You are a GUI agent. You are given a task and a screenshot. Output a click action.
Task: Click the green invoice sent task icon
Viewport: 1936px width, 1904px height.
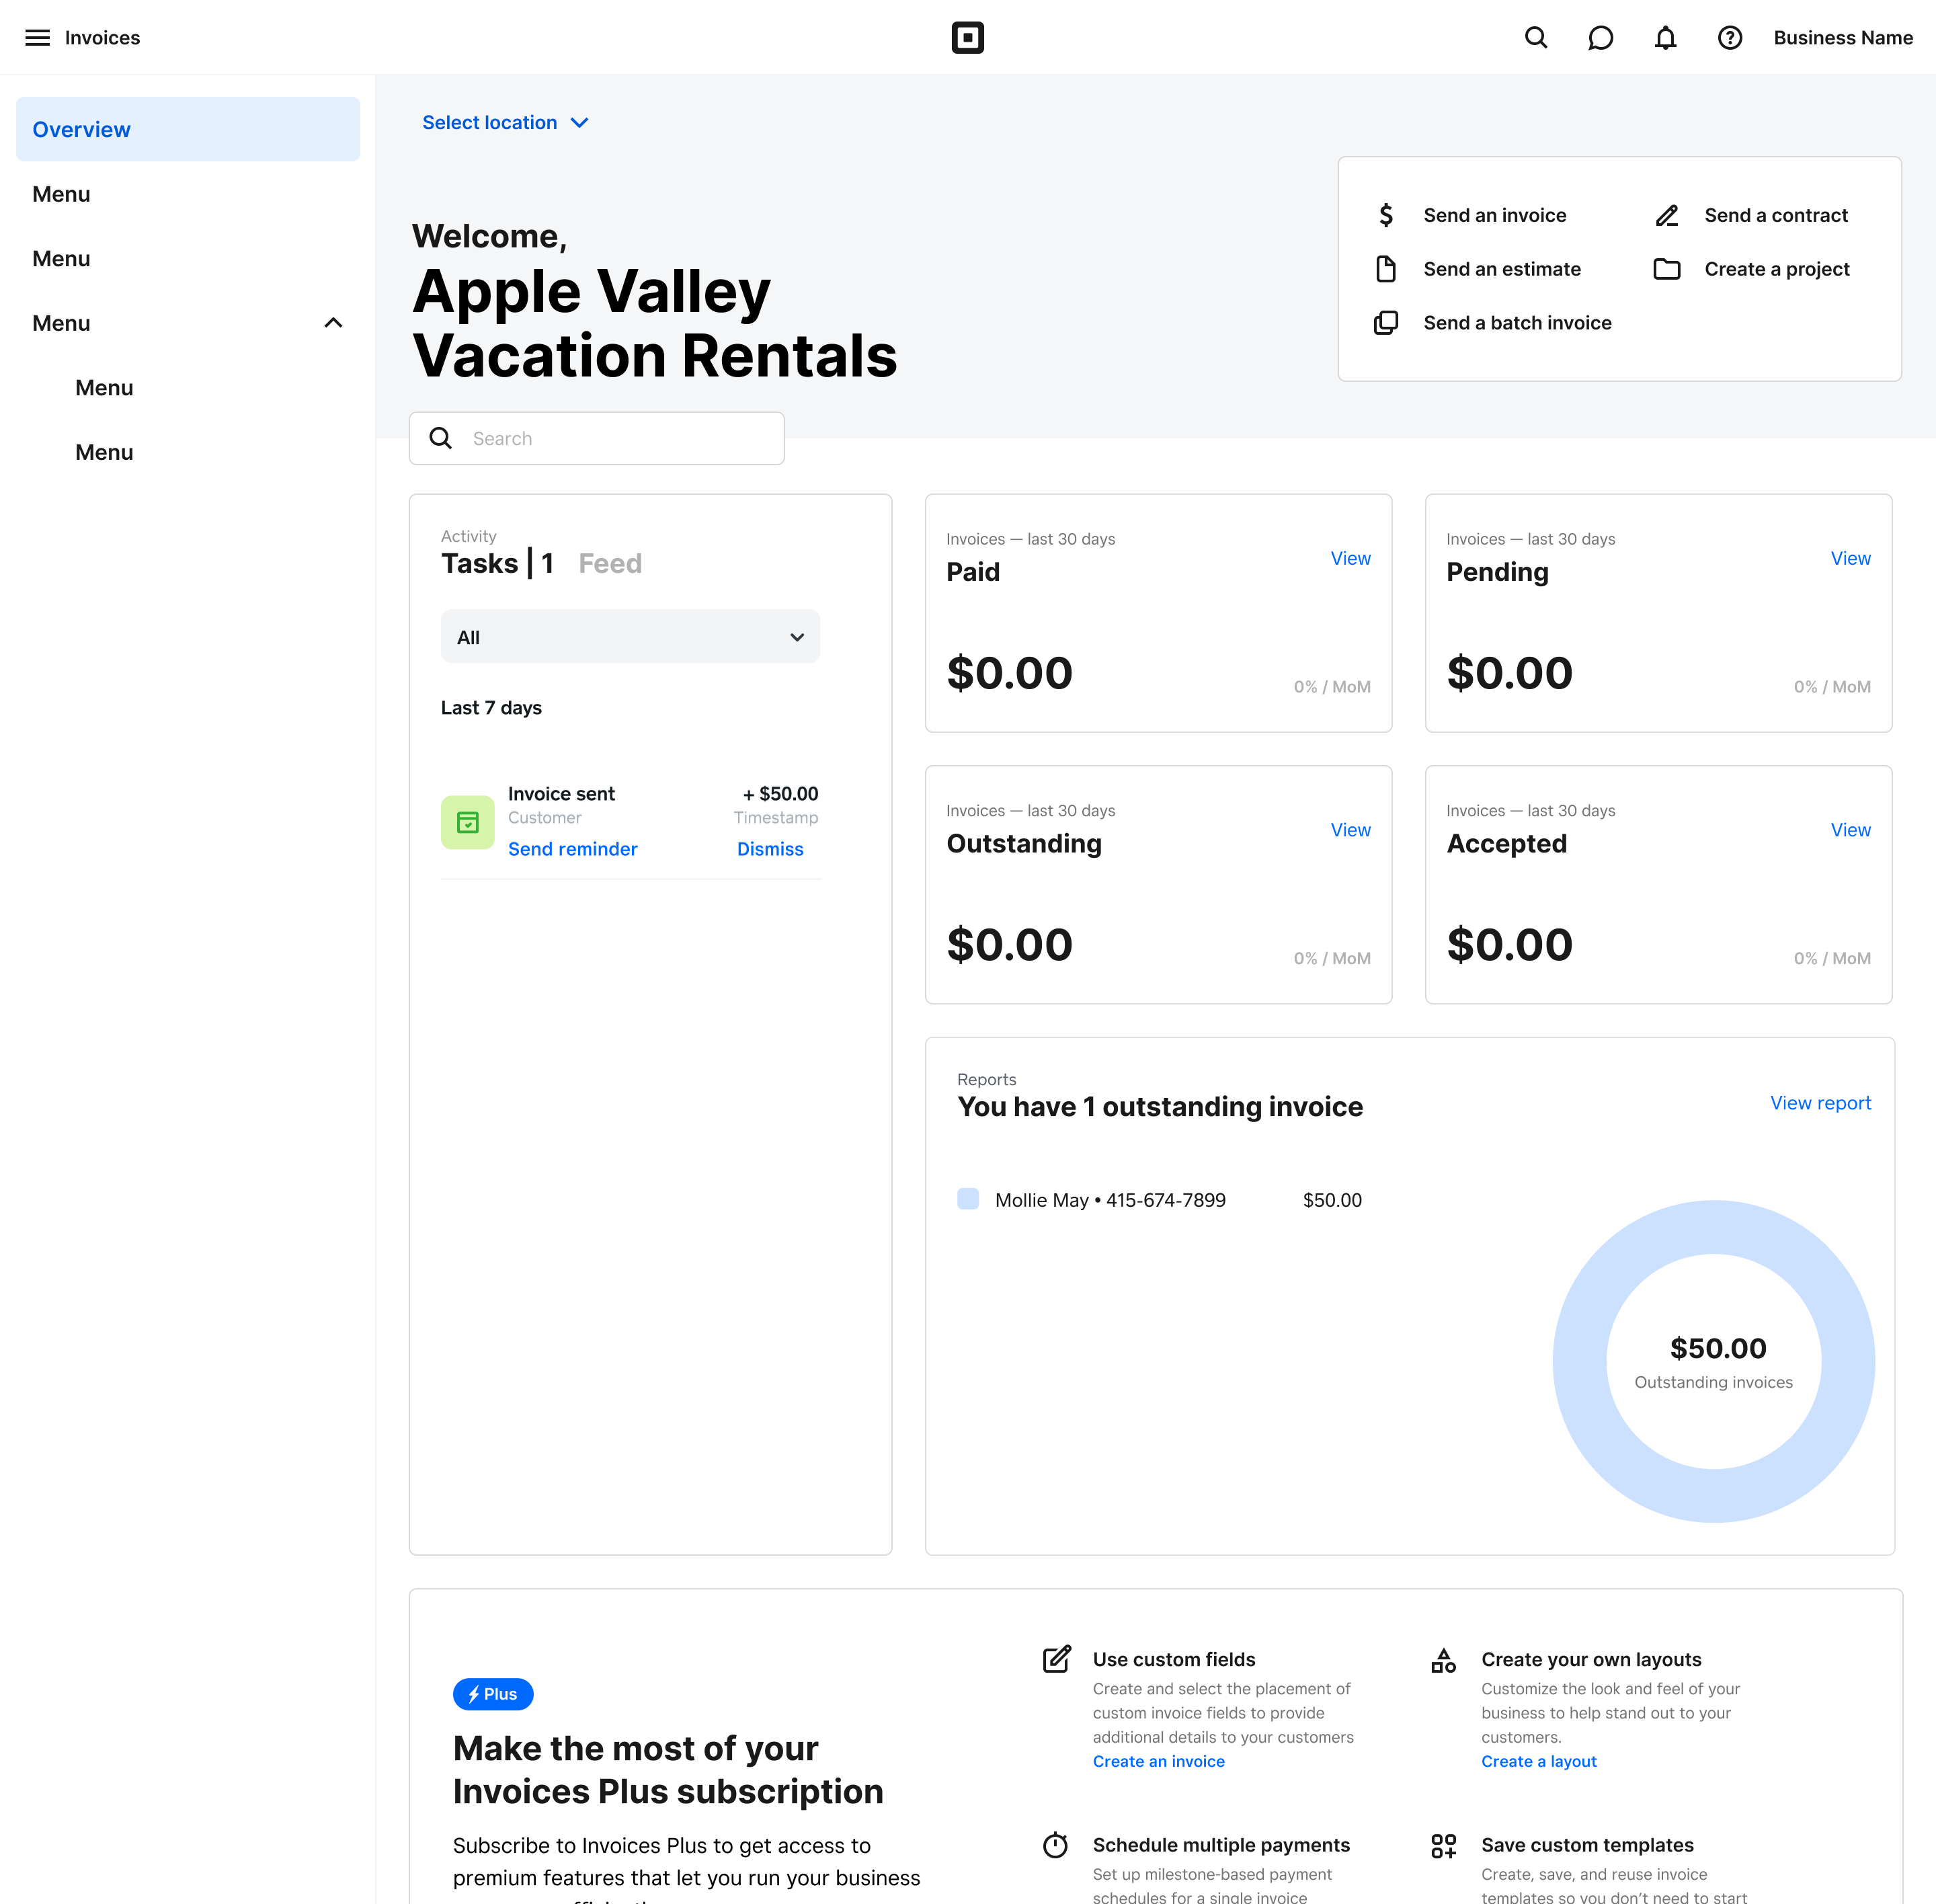click(x=467, y=822)
